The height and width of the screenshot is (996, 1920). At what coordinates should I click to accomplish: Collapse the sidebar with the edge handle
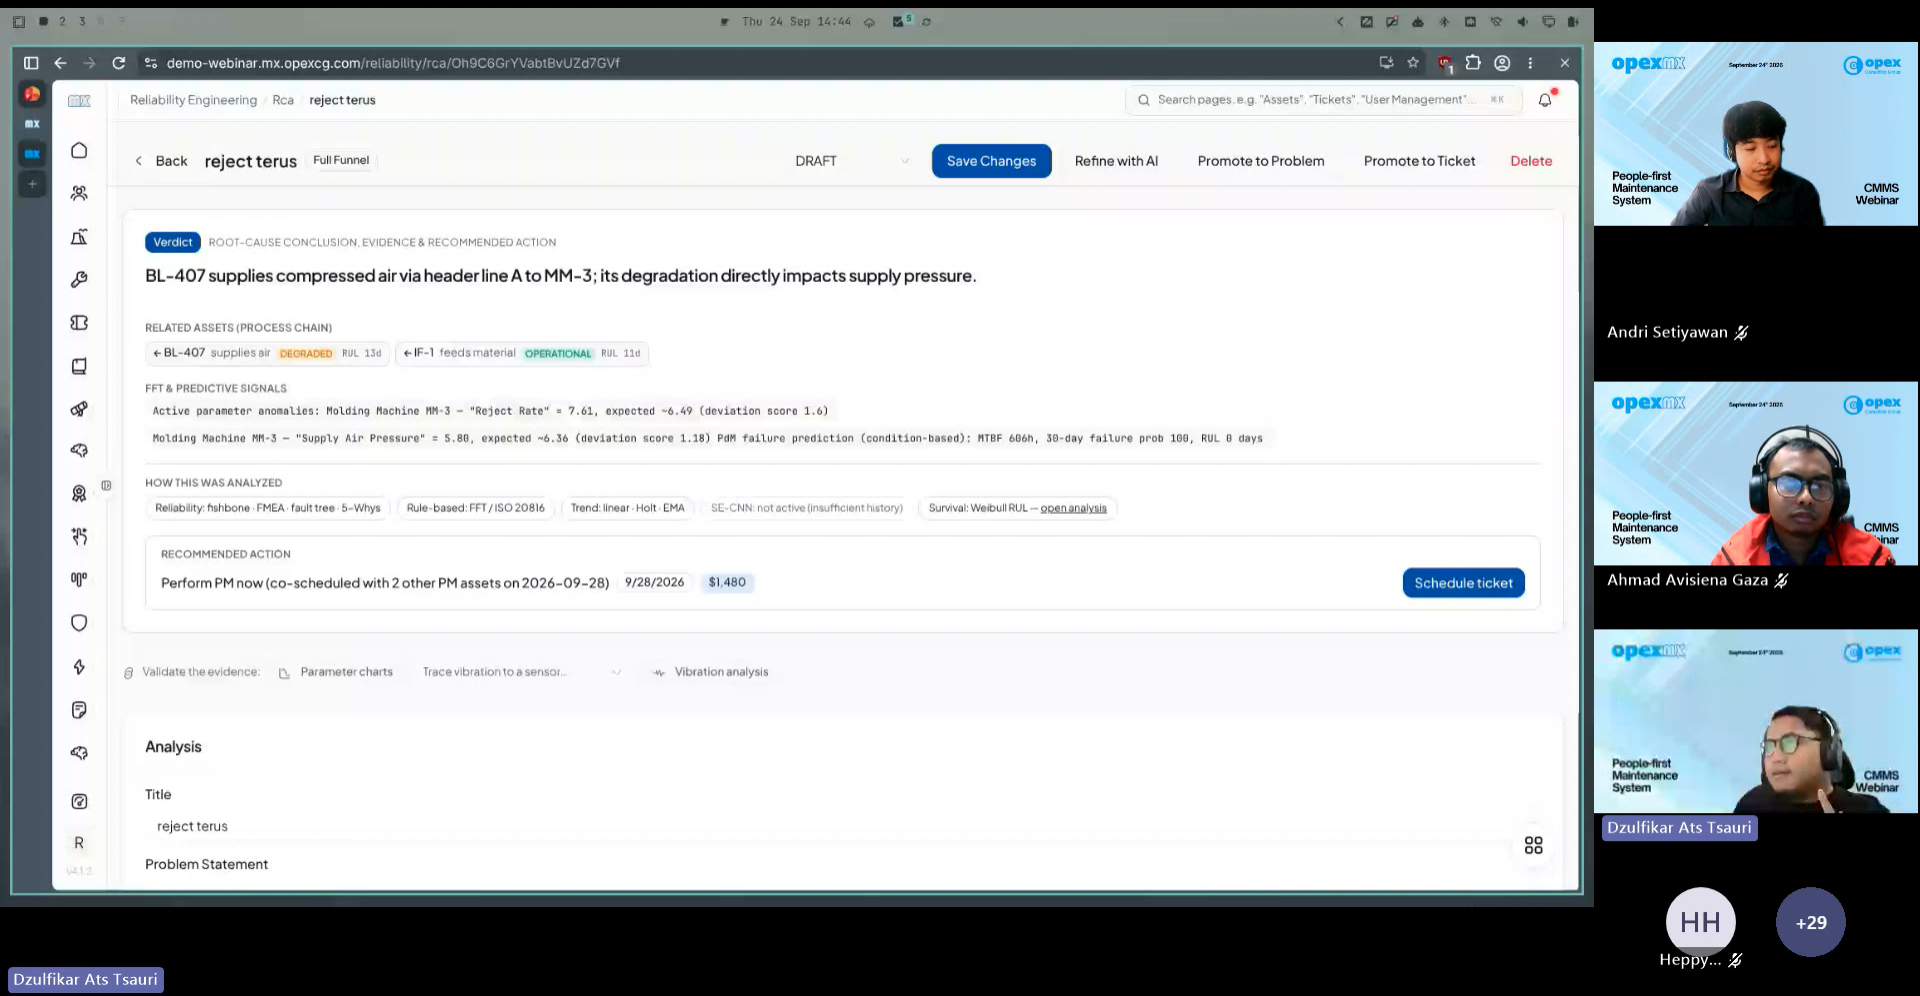point(106,486)
